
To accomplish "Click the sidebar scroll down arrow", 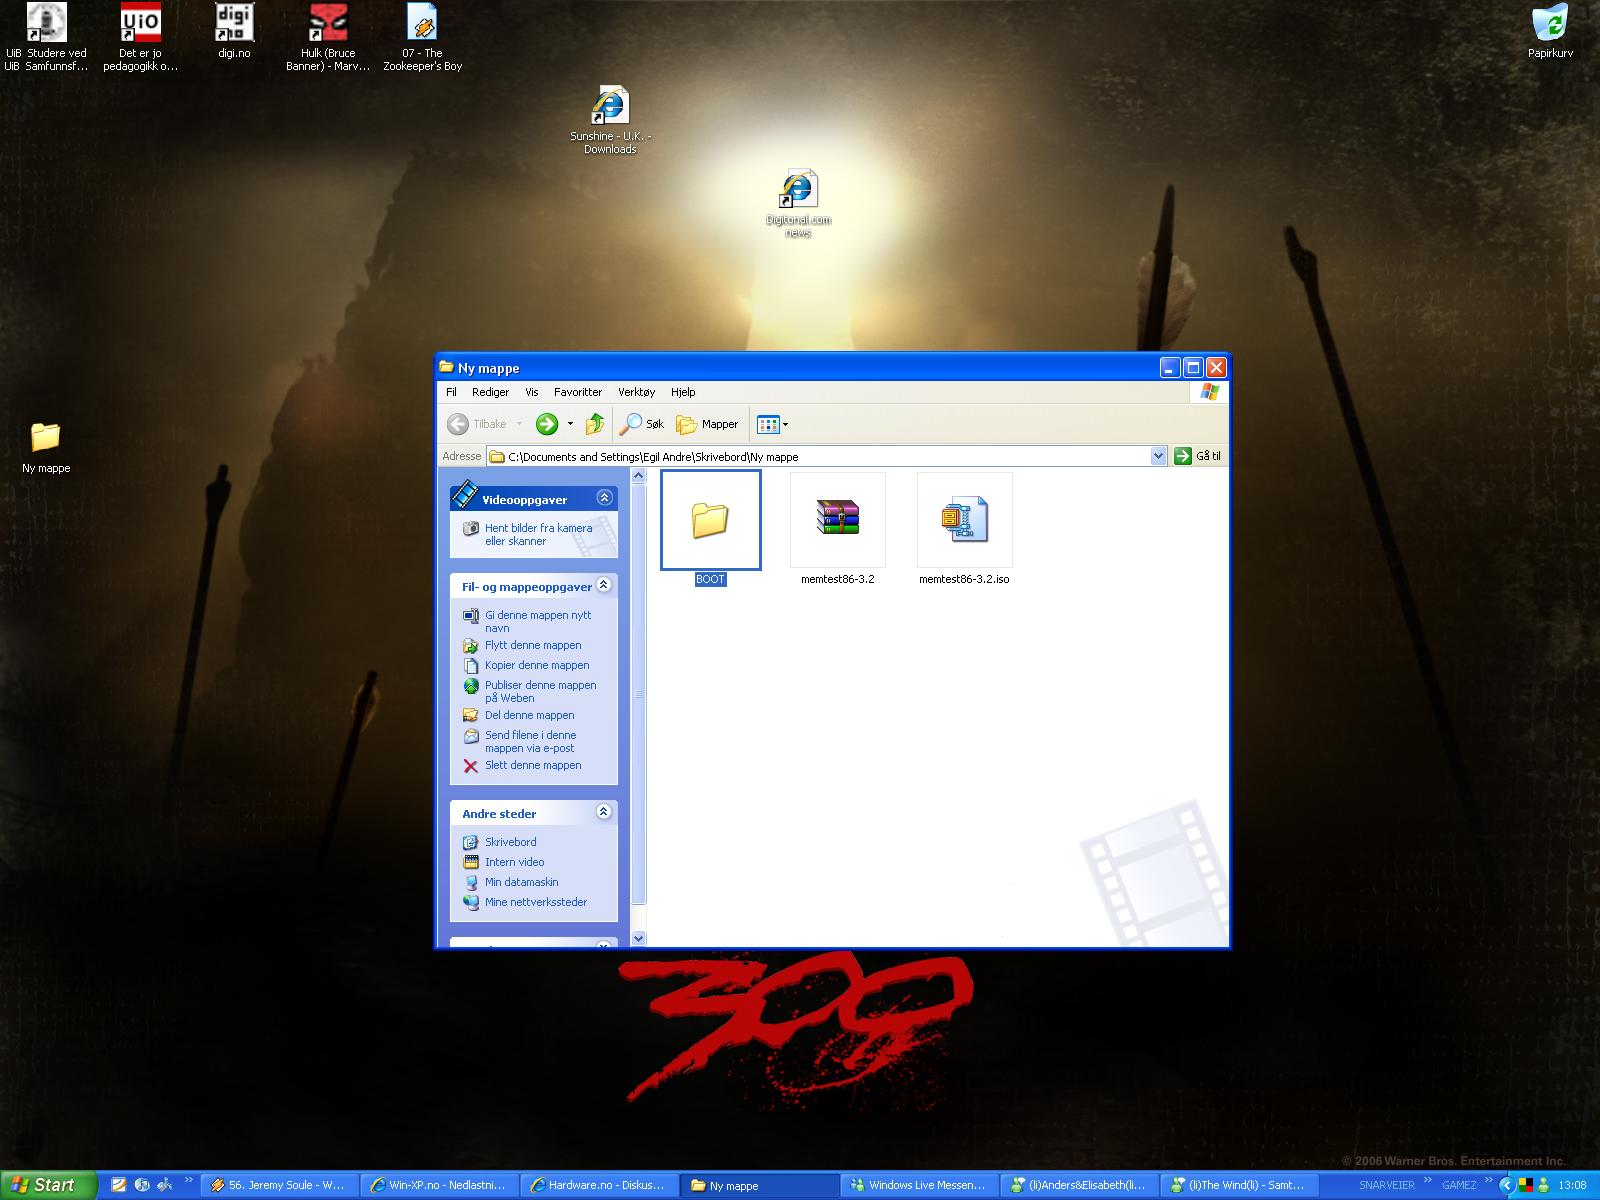I will click(x=639, y=939).
